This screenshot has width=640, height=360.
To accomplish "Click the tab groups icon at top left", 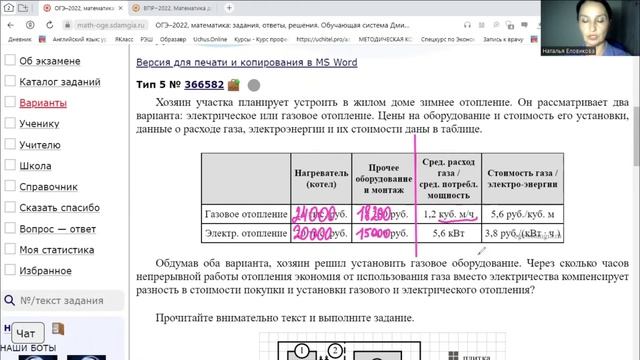I will (23, 8).
